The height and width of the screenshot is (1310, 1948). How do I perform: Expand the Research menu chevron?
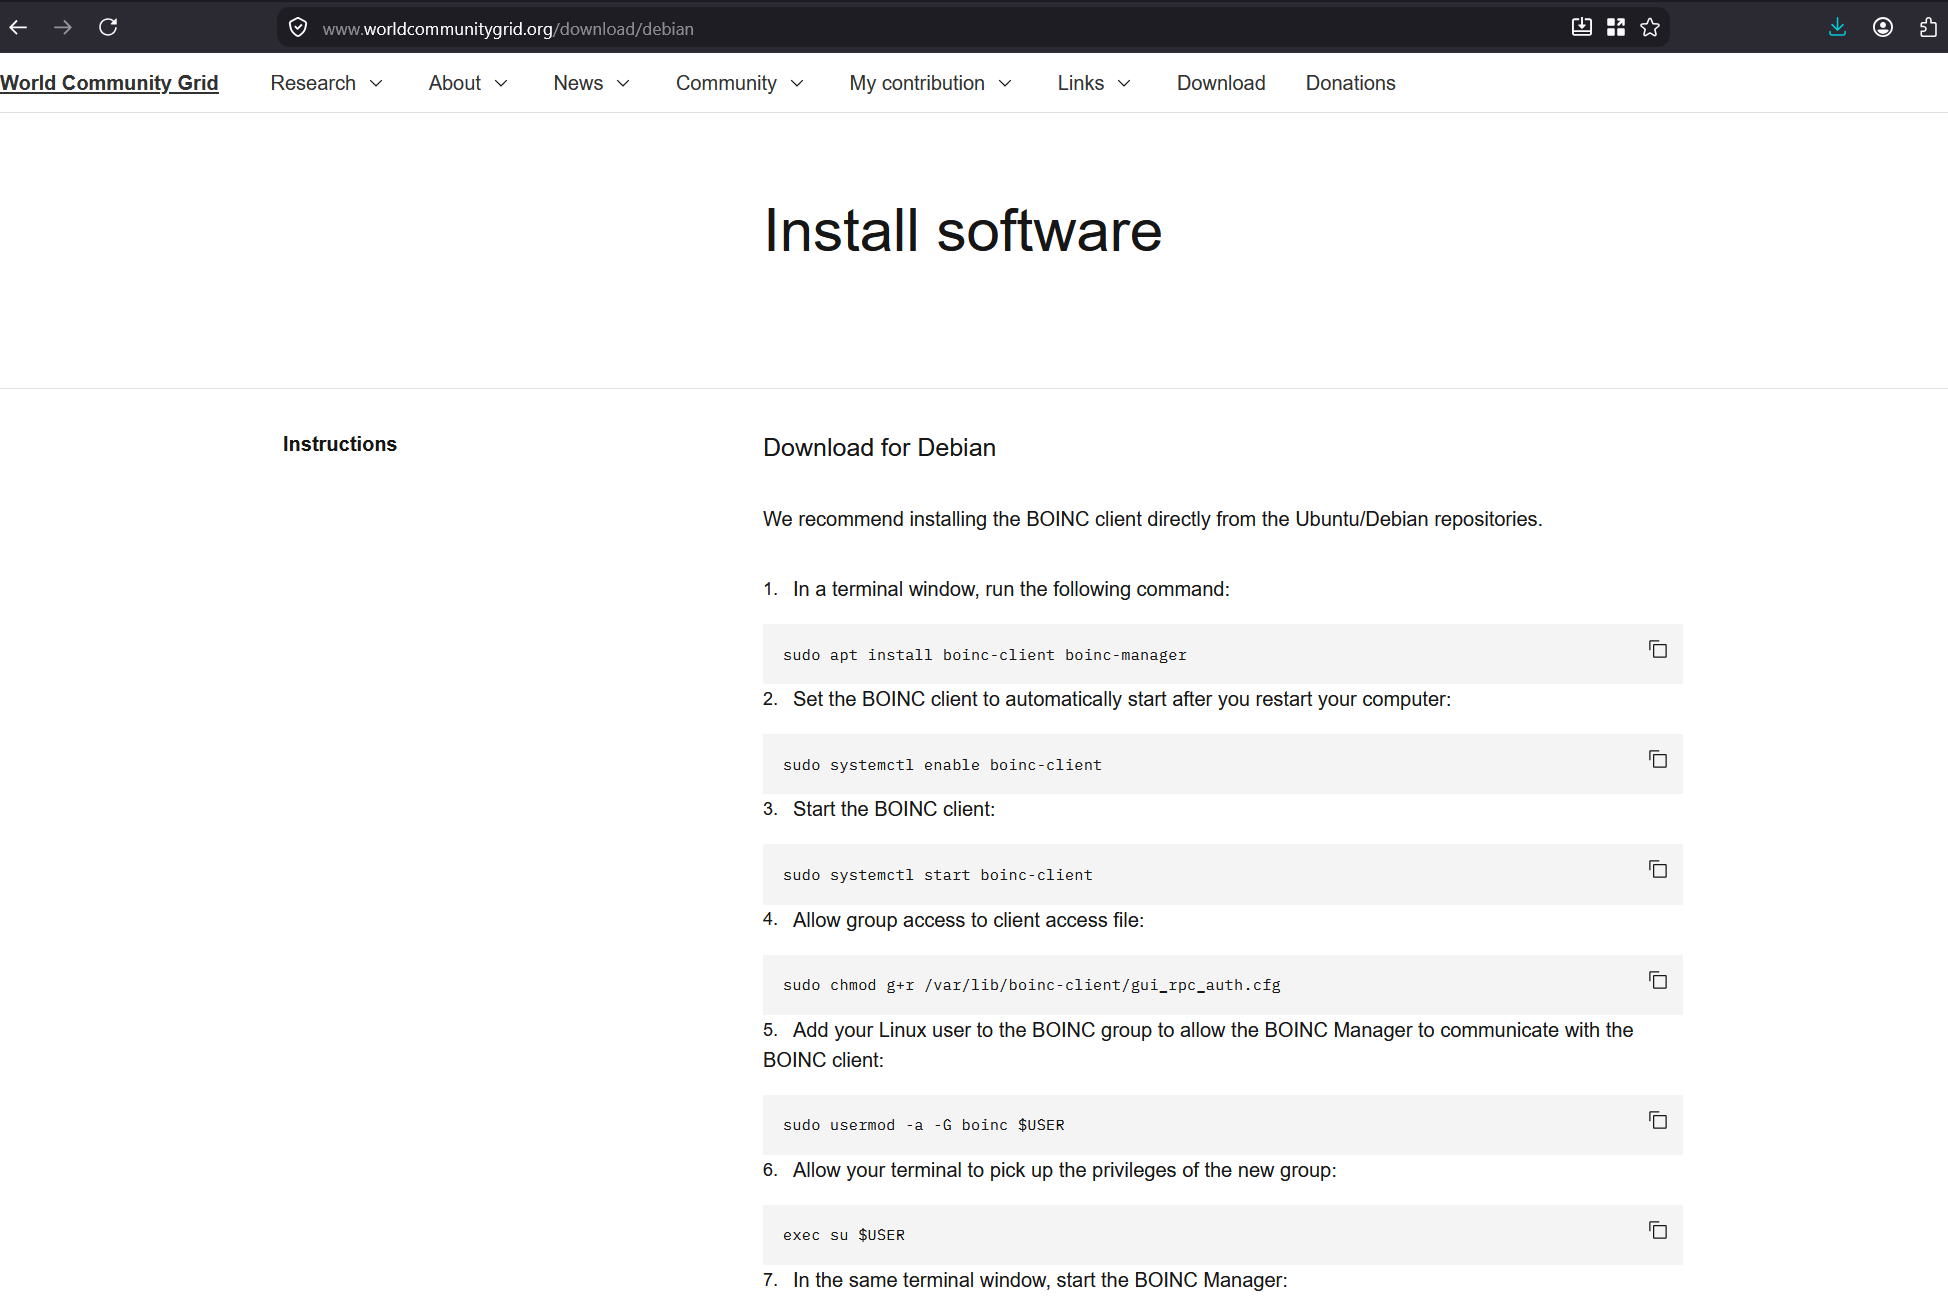pyautogui.click(x=376, y=84)
